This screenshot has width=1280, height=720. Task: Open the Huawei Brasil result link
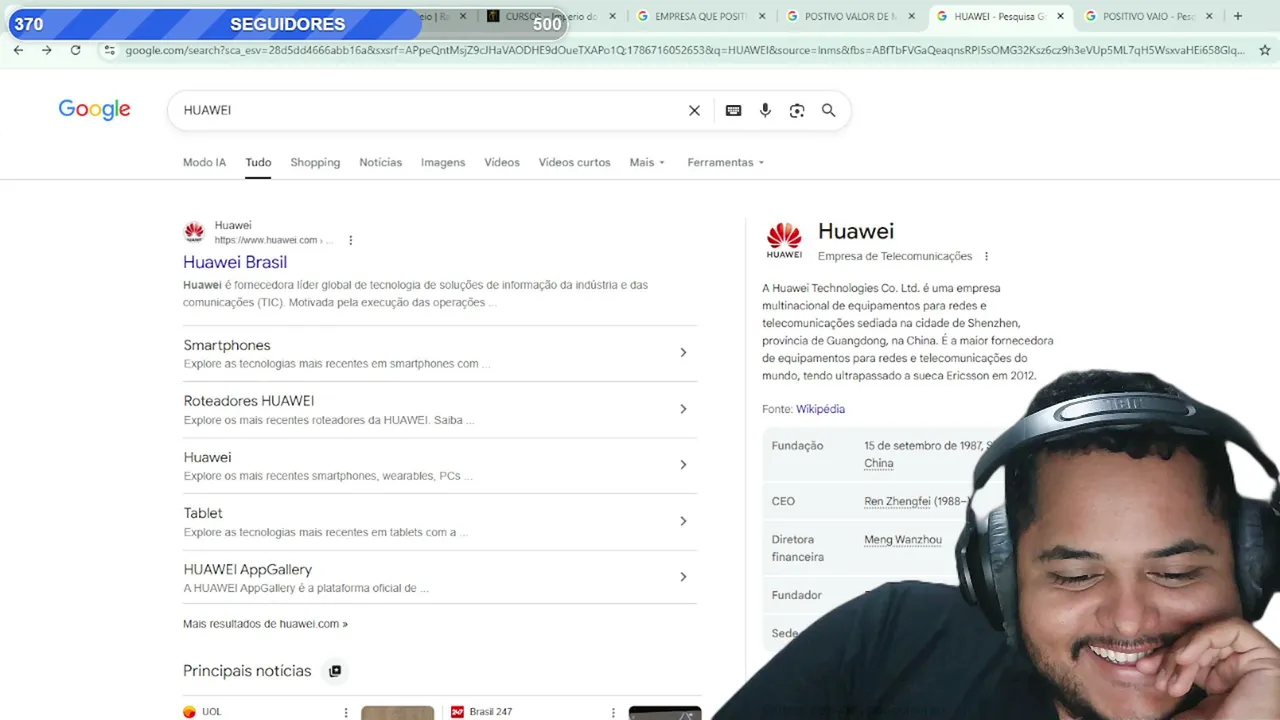click(235, 262)
